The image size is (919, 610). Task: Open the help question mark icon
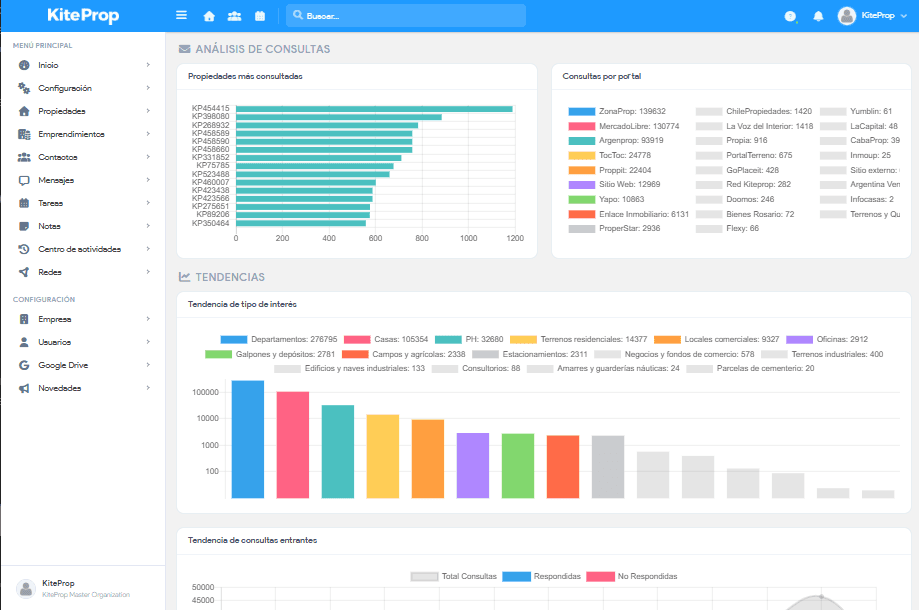pyautogui.click(x=790, y=16)
